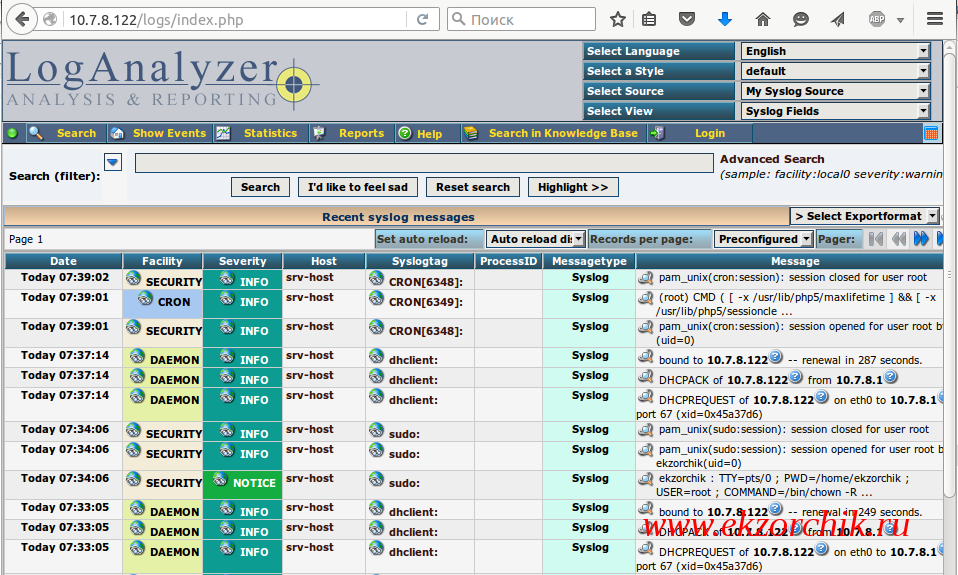The image size is (958, 575).
Task: Open the downloads arrow icon
Action: [x=725, y=20]
